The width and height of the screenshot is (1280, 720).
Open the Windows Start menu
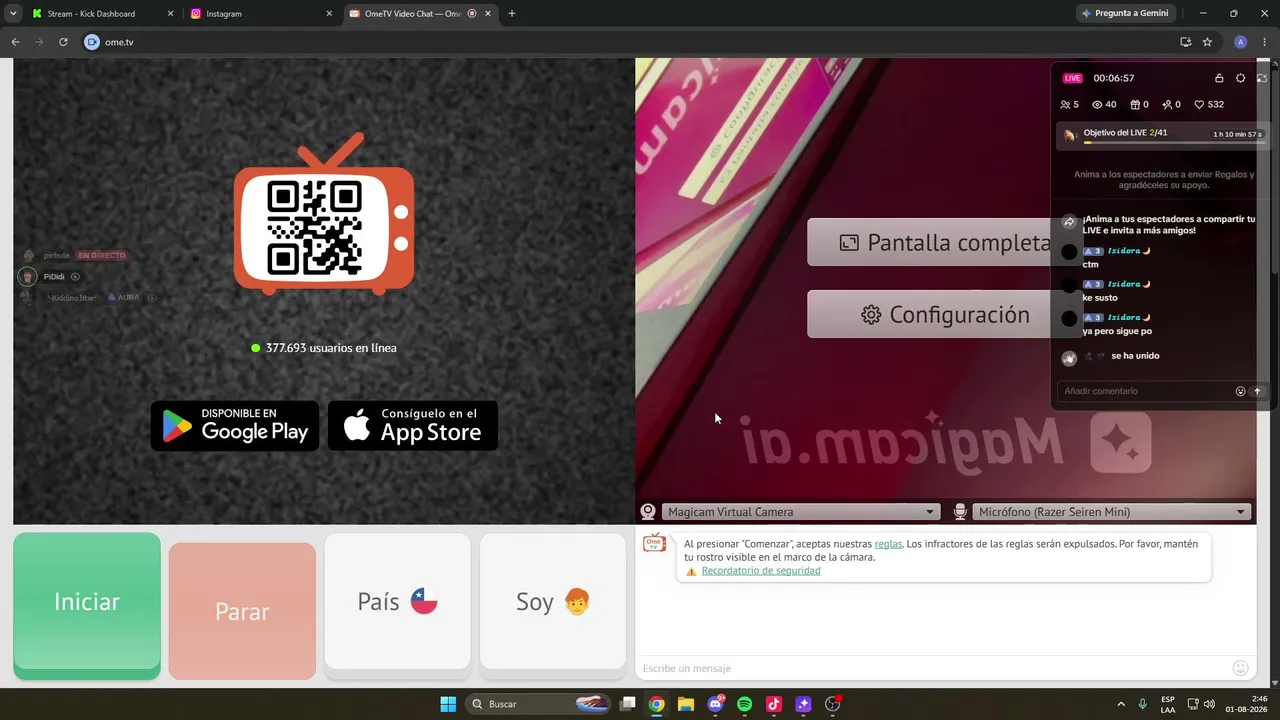click(x=448, y=704)
